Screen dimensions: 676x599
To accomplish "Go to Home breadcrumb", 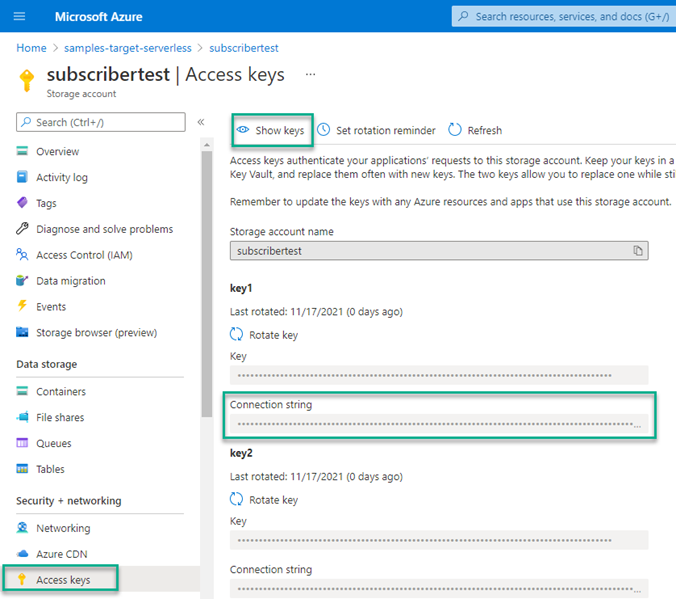I will point(31,48).
